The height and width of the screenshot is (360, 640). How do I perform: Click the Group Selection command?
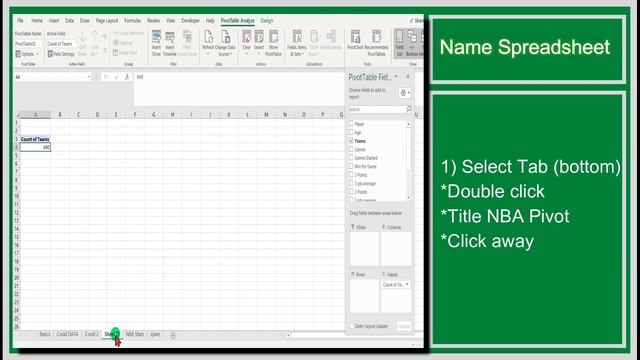(x=129, y=33)
